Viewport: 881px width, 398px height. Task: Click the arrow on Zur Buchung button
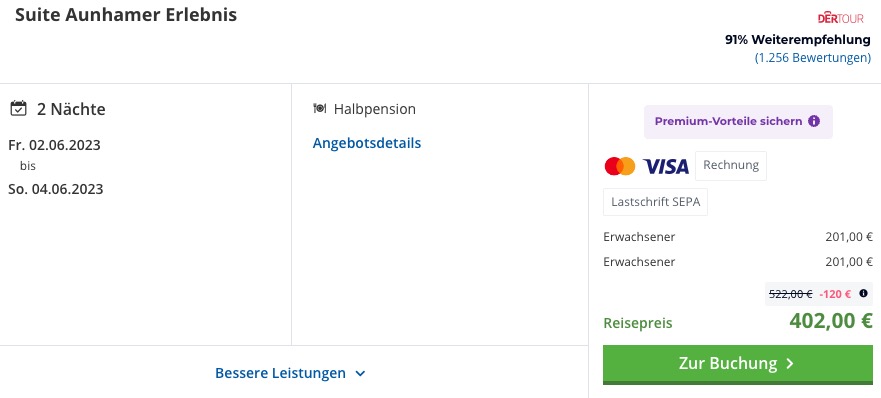[789, 364]
